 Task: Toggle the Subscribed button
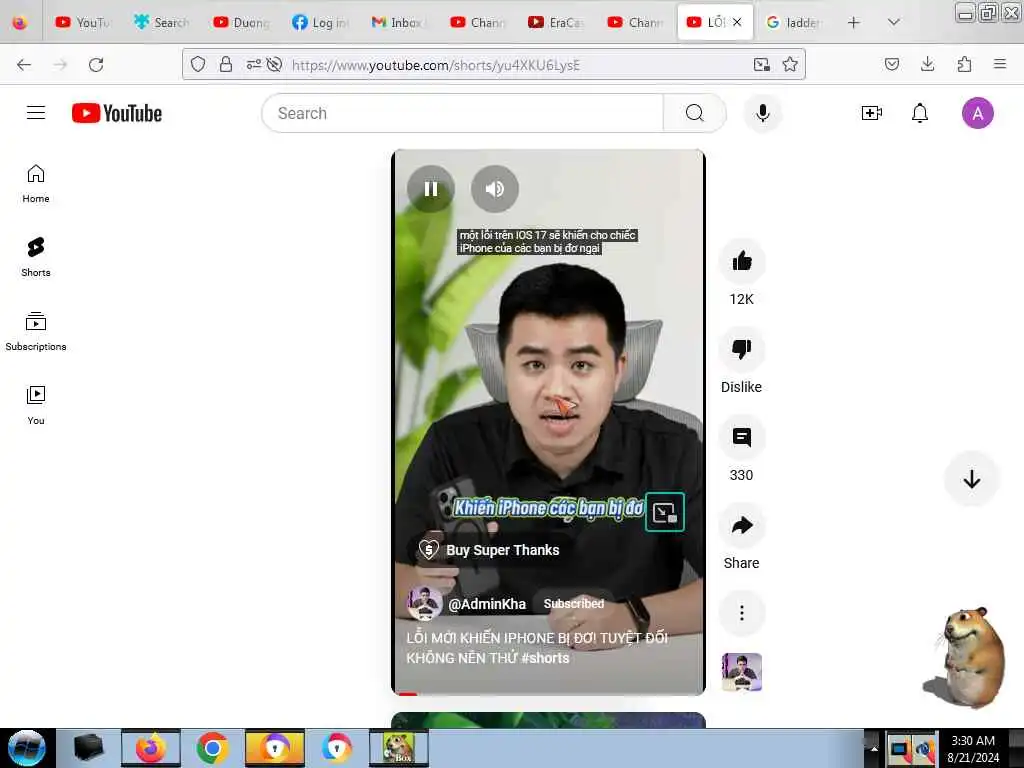pos(573,603)
